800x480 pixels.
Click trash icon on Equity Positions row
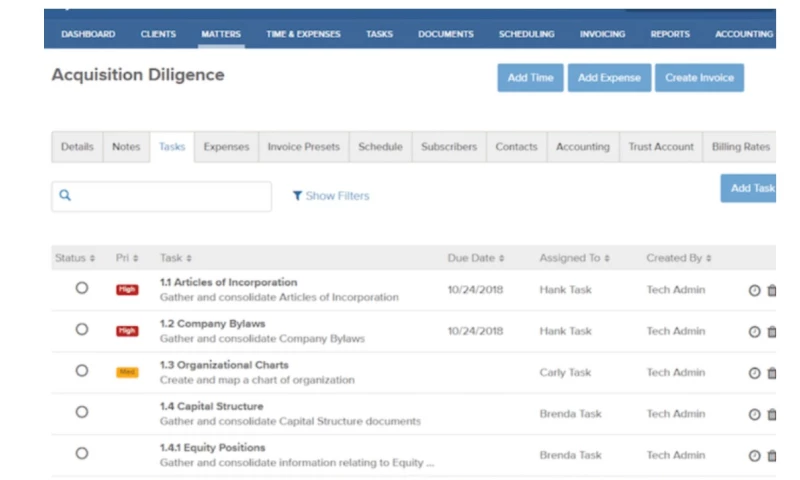pyautogui.click(x=771, y=456)
